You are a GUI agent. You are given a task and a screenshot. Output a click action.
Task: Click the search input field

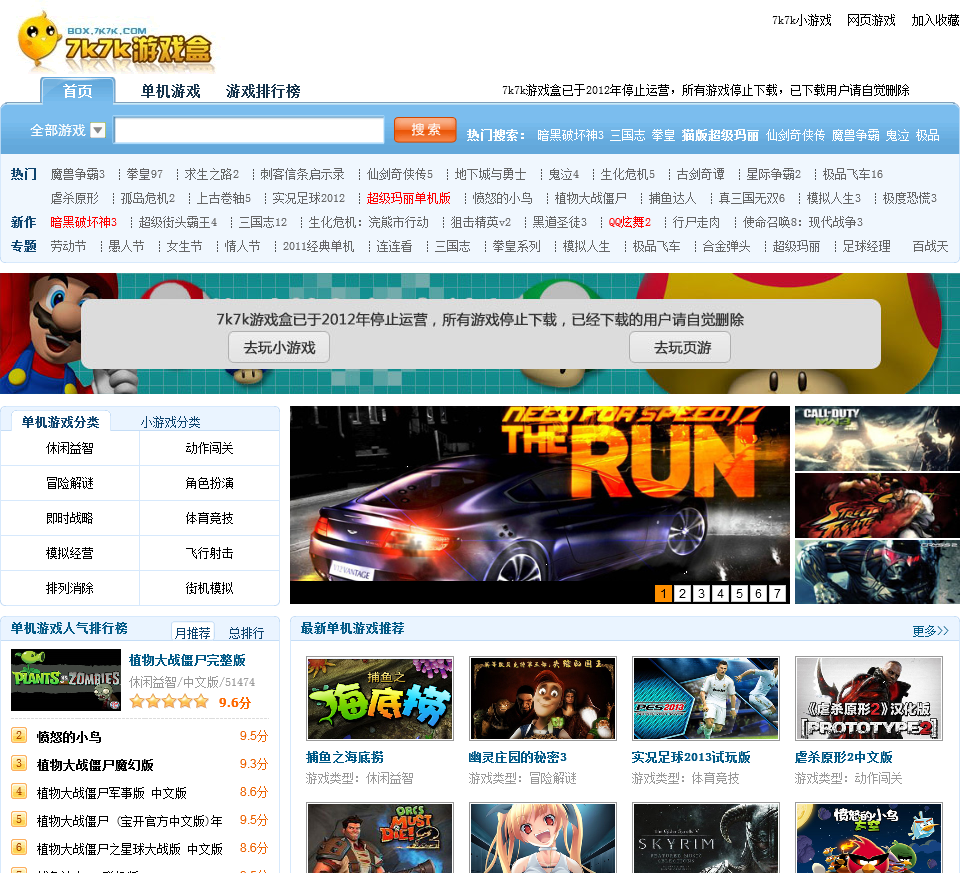[x=249, y=130]
